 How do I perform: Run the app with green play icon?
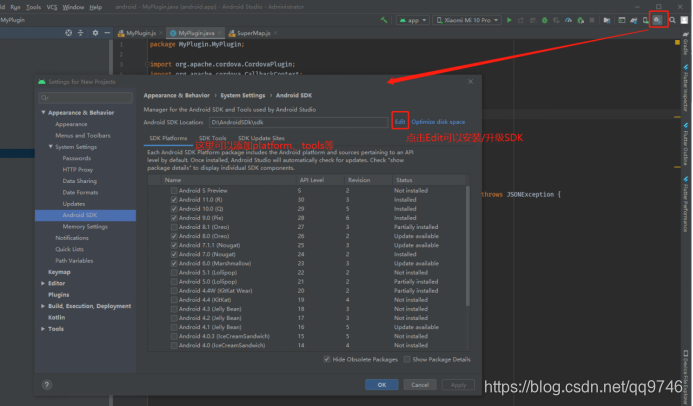pos(509,20)
